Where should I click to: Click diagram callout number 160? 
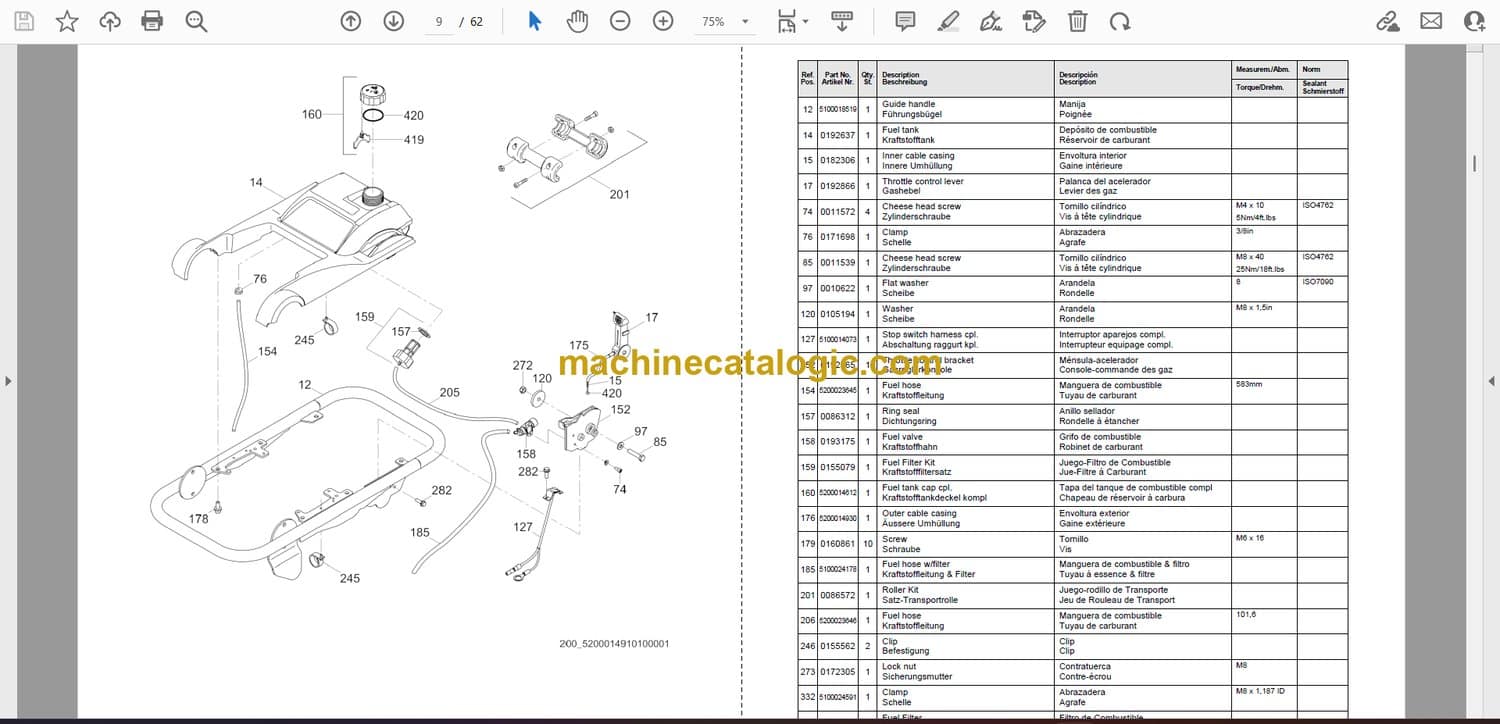click(312, 114)
